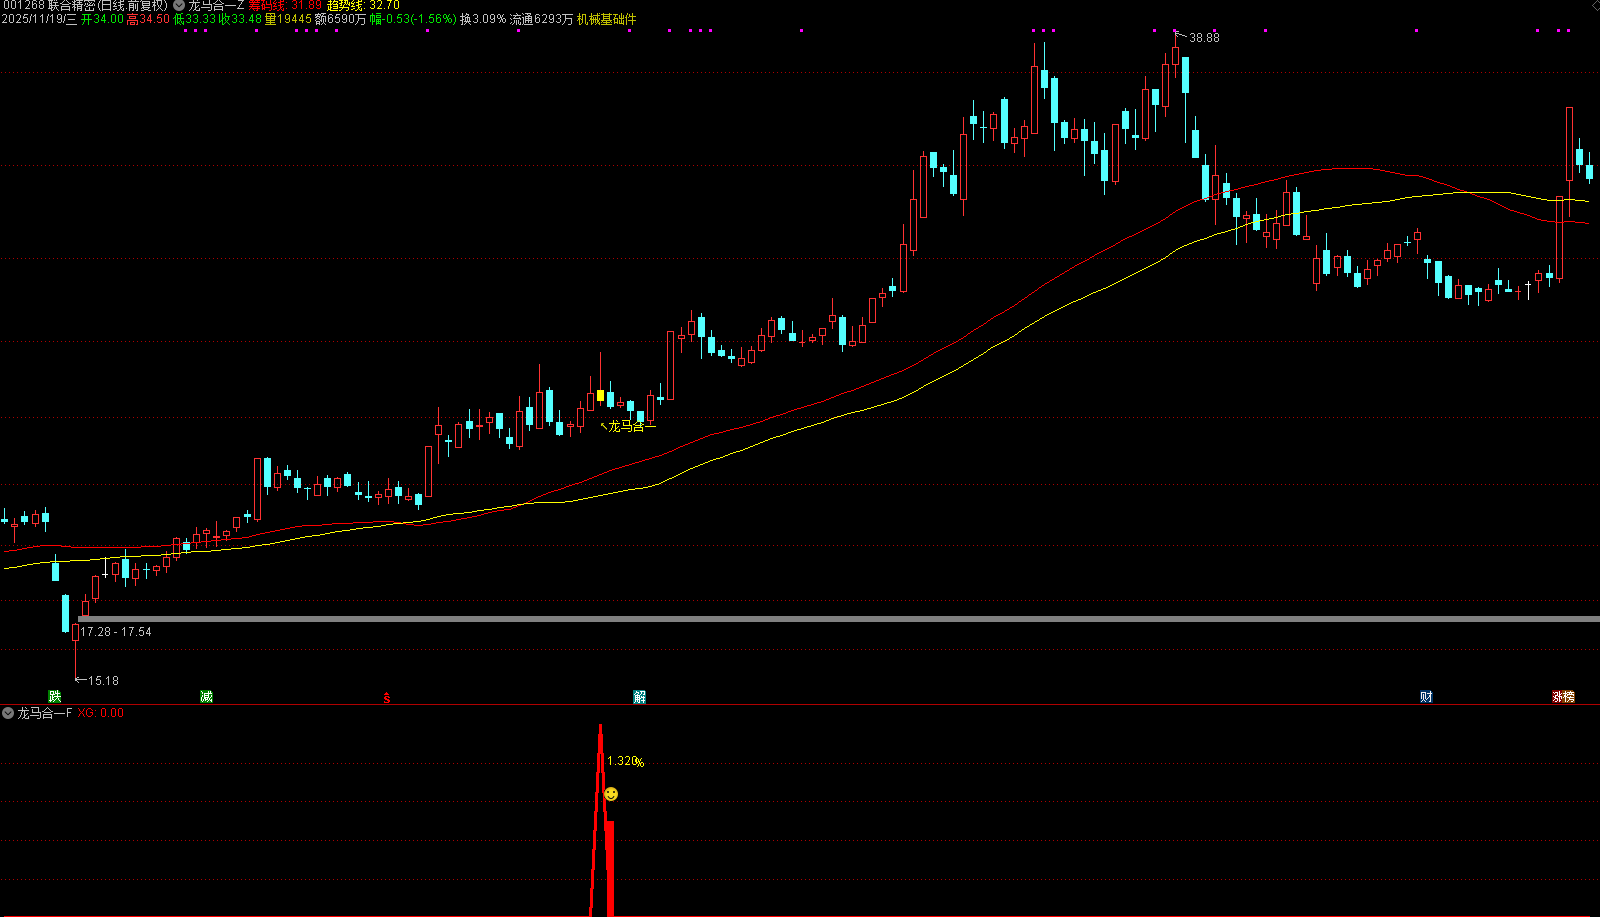Image resolution: width=1600 pixels, height=917 pixels.
Task: Click the red spike in 龙马合一F panel
Action: (601, 820)
